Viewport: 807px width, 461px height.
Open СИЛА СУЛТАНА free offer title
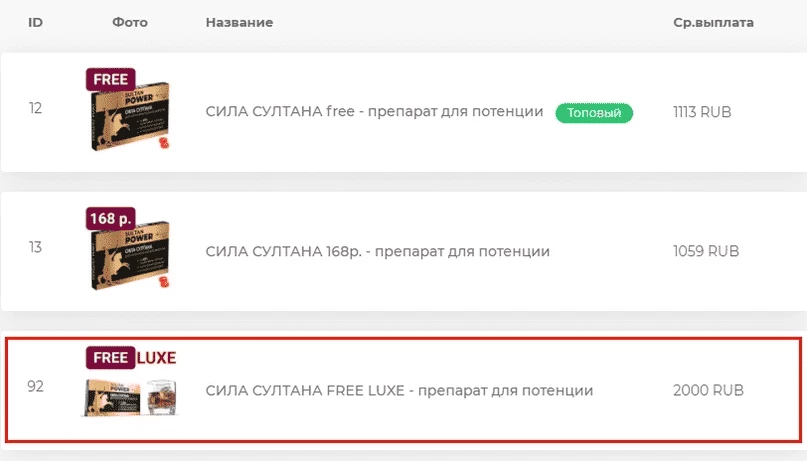[x=374, y=112]
